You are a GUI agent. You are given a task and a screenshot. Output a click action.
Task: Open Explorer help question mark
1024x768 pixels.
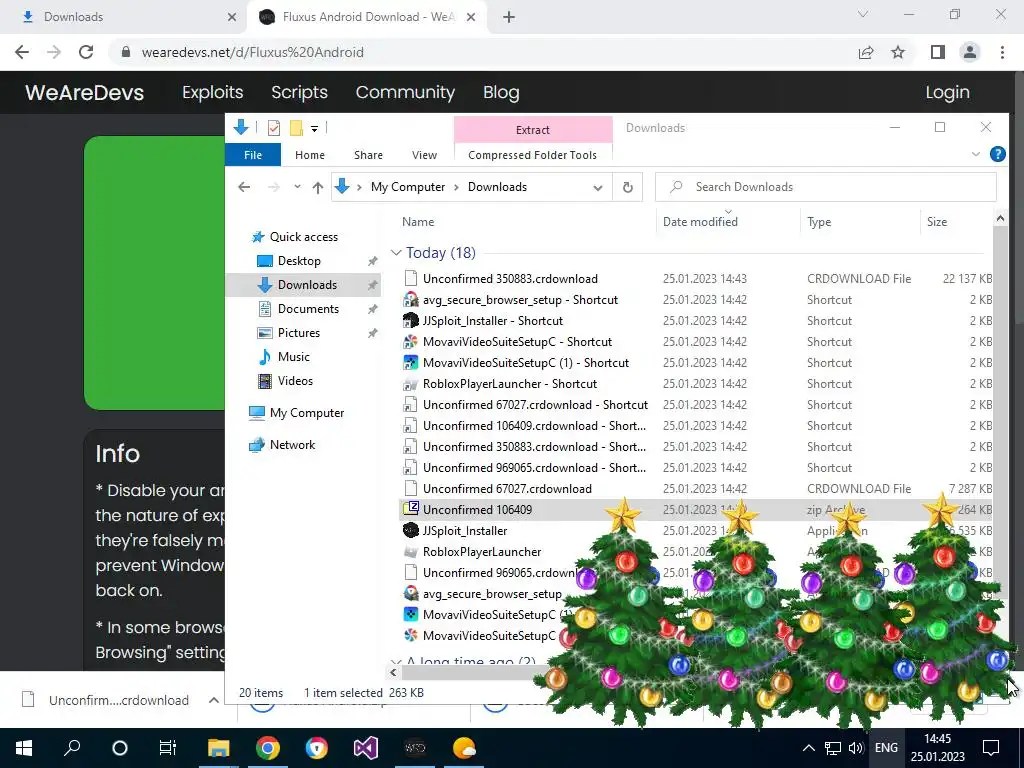[997, 154]
